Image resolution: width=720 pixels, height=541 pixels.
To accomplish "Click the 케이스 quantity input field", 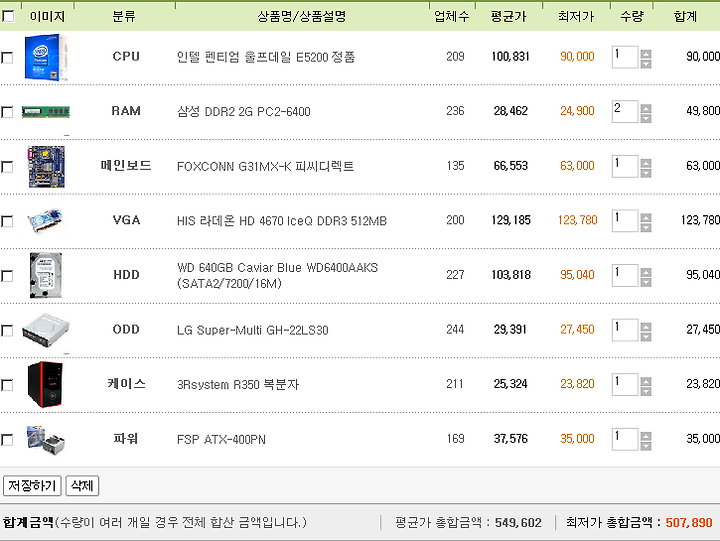I will tap(625, 384).
